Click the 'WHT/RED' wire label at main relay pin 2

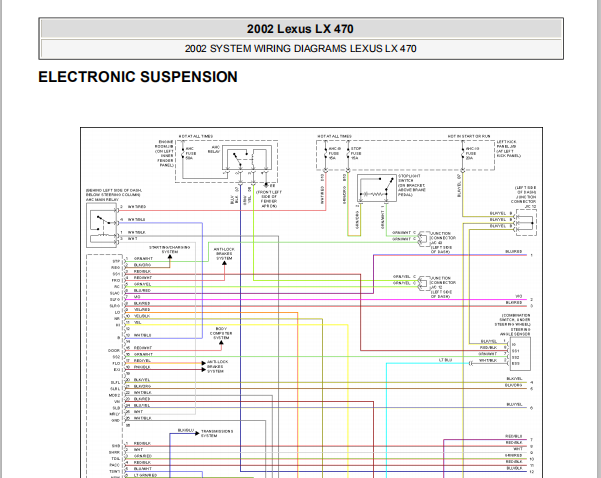137,207
